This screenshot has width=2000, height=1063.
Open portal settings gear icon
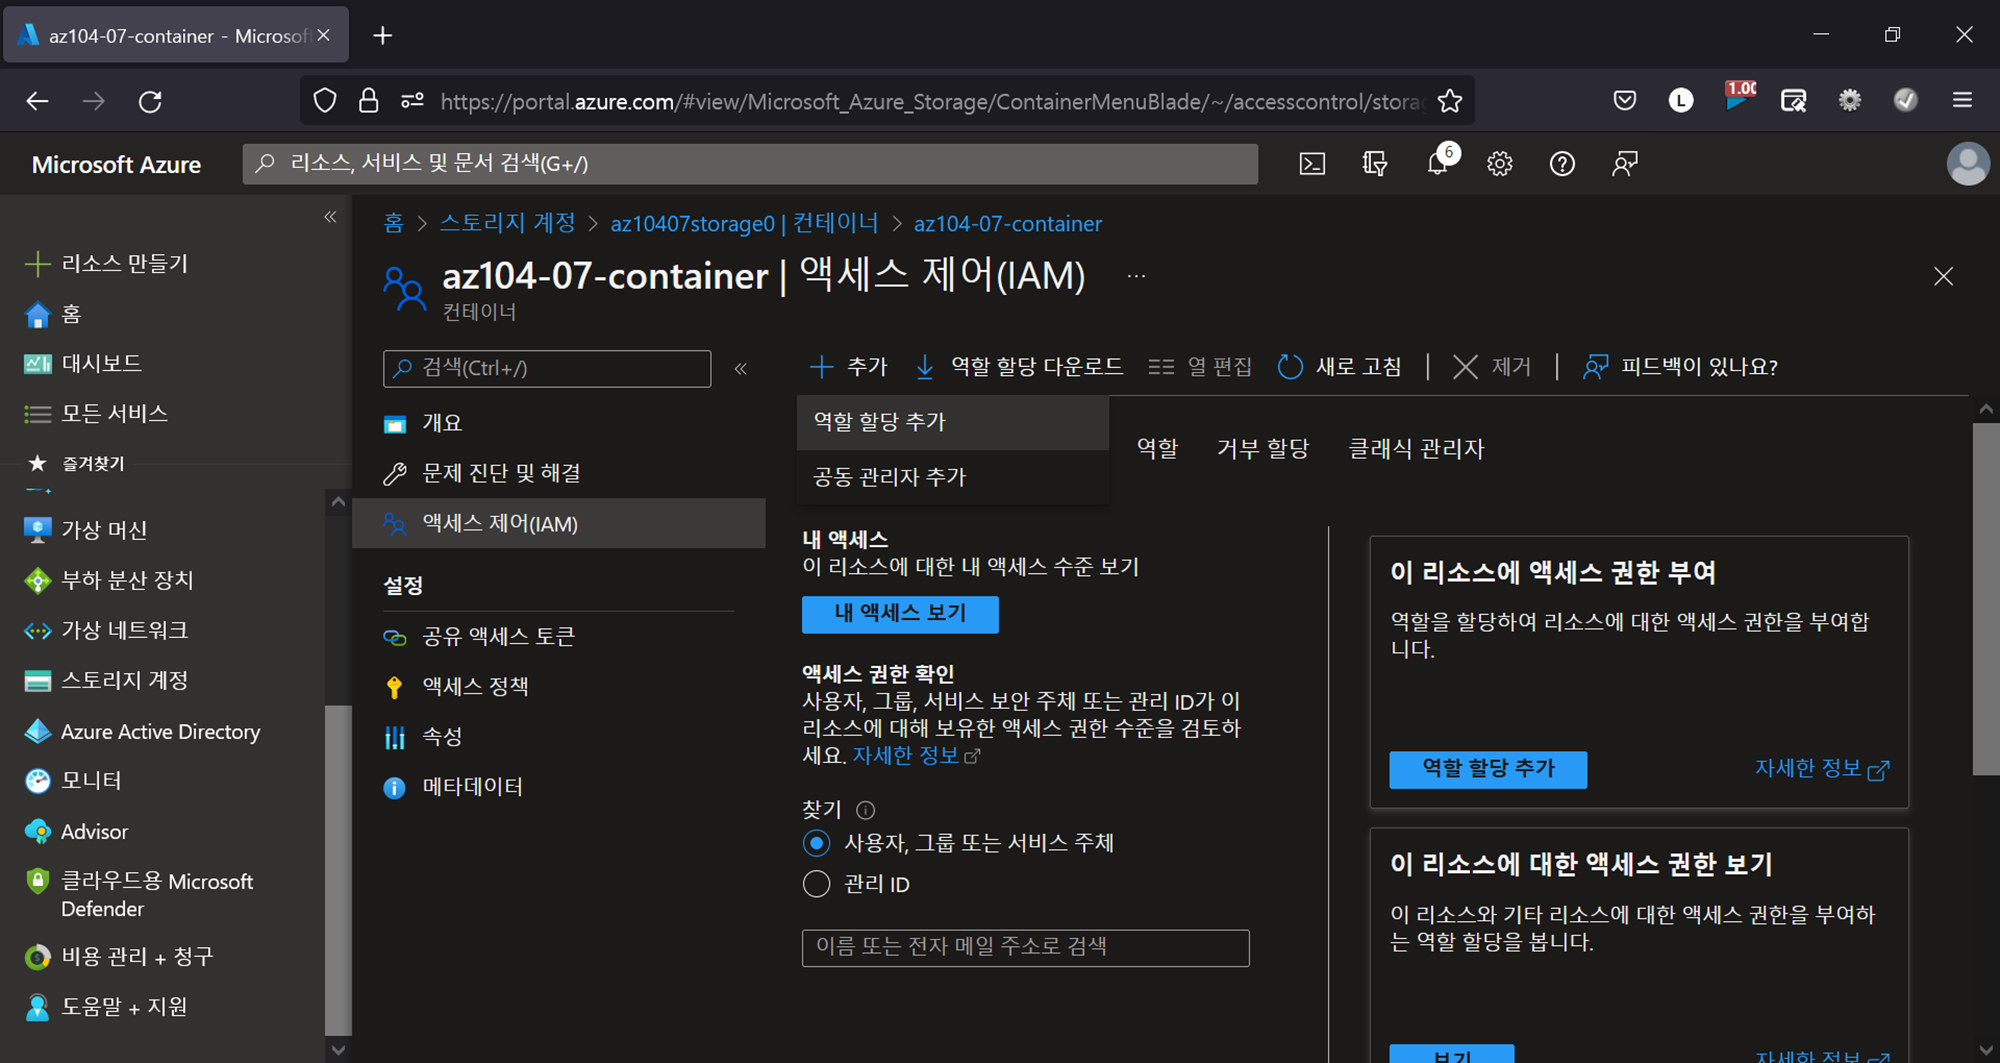click(x=1499, y=164)
